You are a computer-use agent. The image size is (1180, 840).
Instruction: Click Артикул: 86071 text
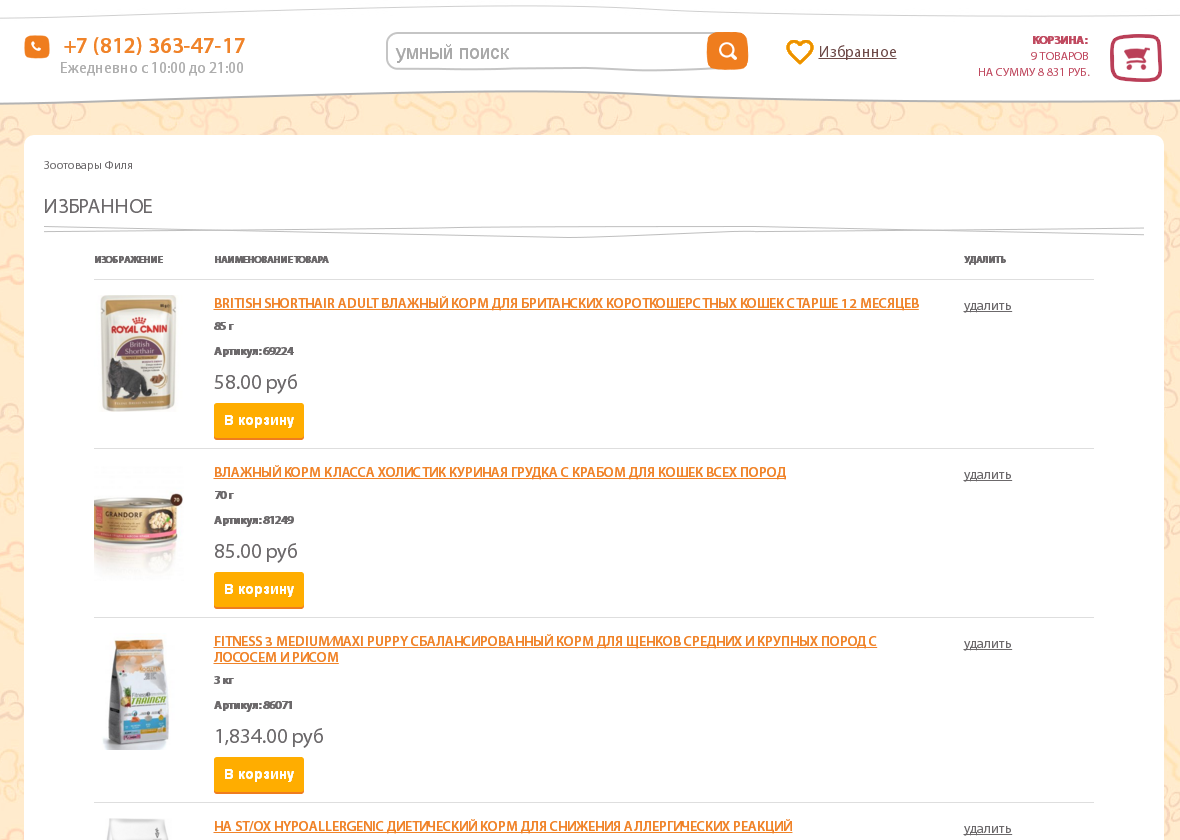click(253, 705)
